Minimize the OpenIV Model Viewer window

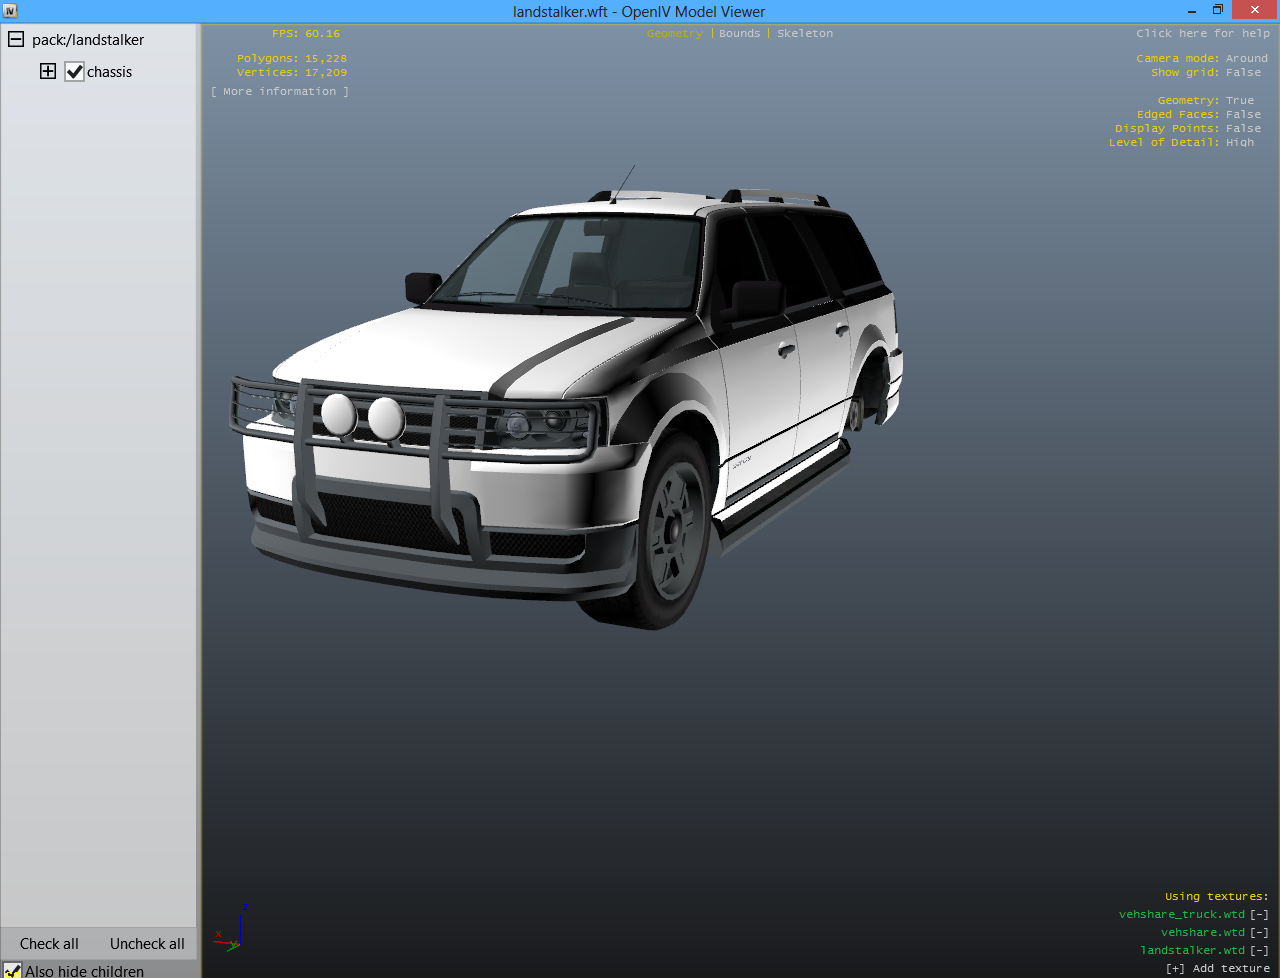point(1191,11)
